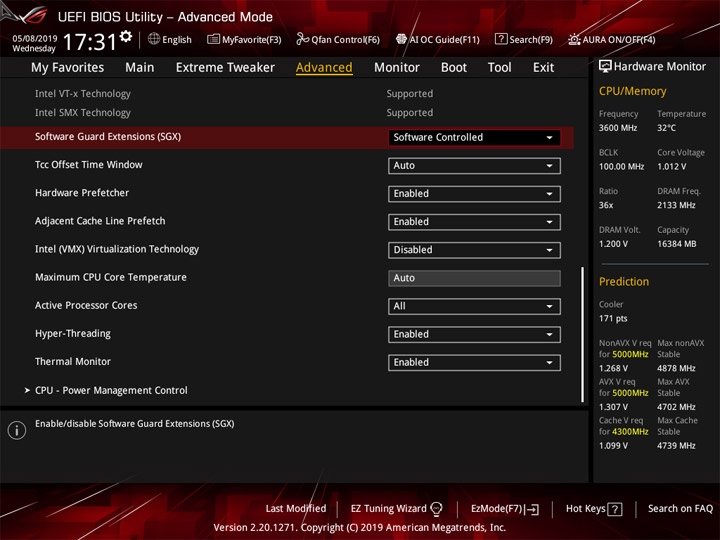Click the Last Modified button
This screenshot has height=540, width=720.
(296, 508)
